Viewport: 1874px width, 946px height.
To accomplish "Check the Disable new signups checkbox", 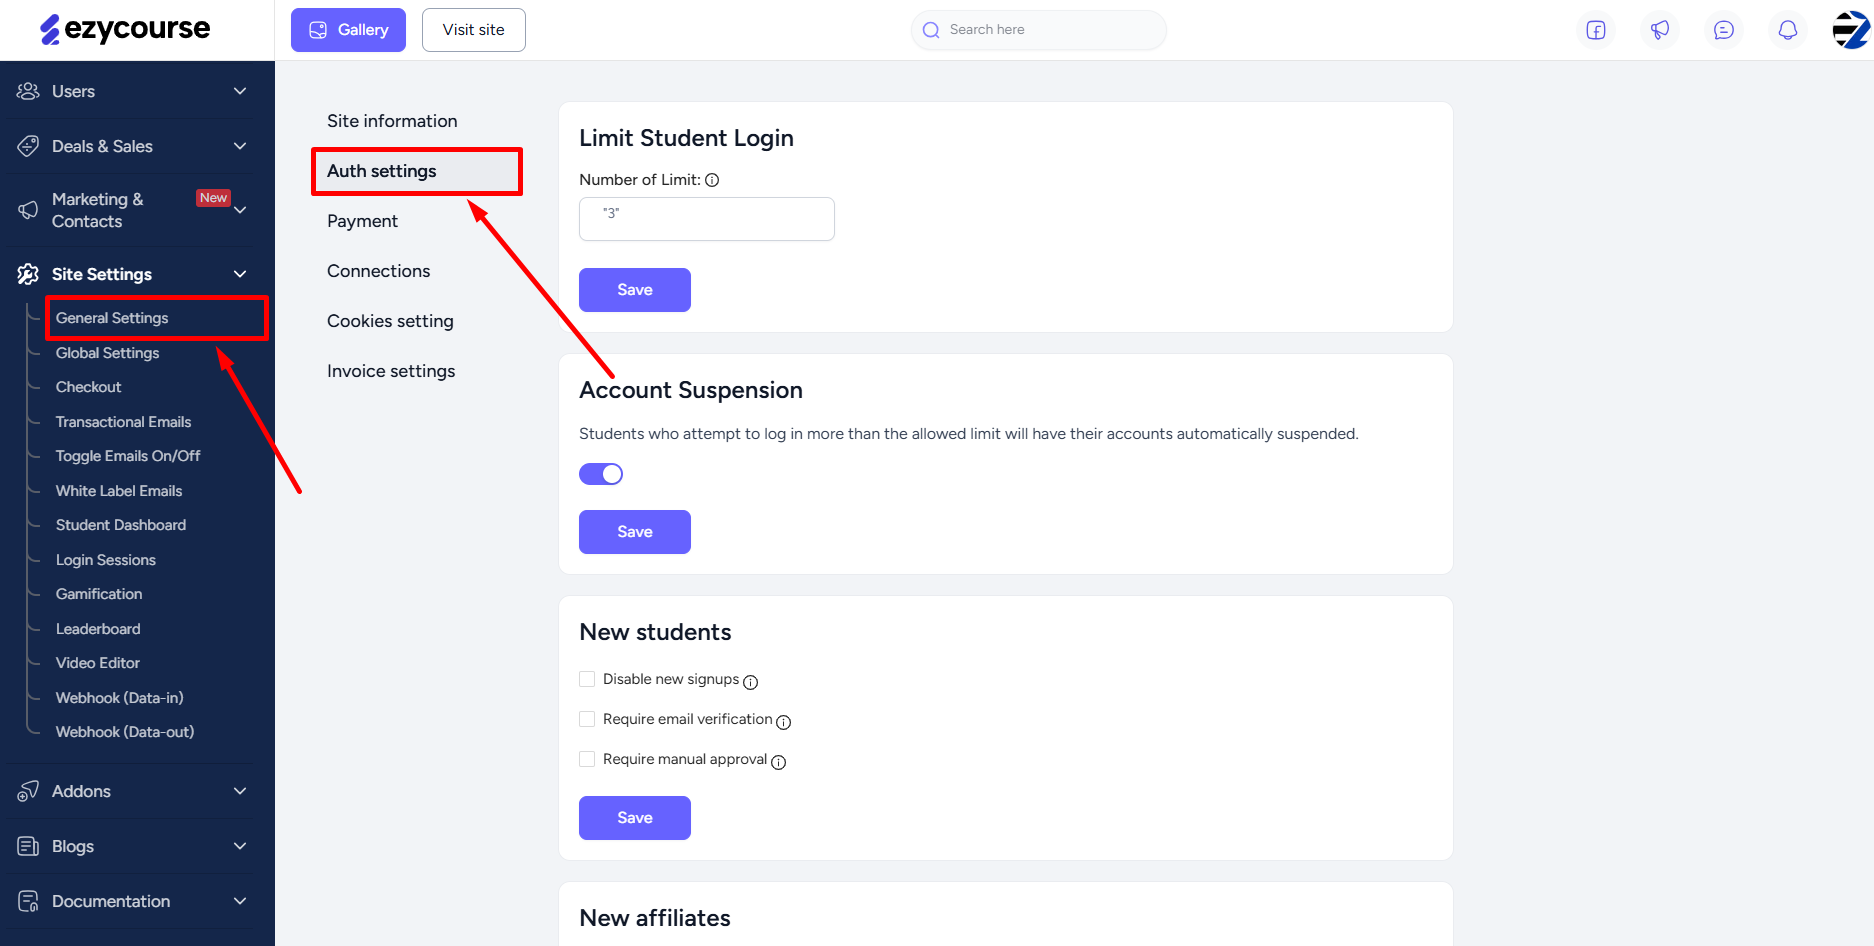I will 587,679.
